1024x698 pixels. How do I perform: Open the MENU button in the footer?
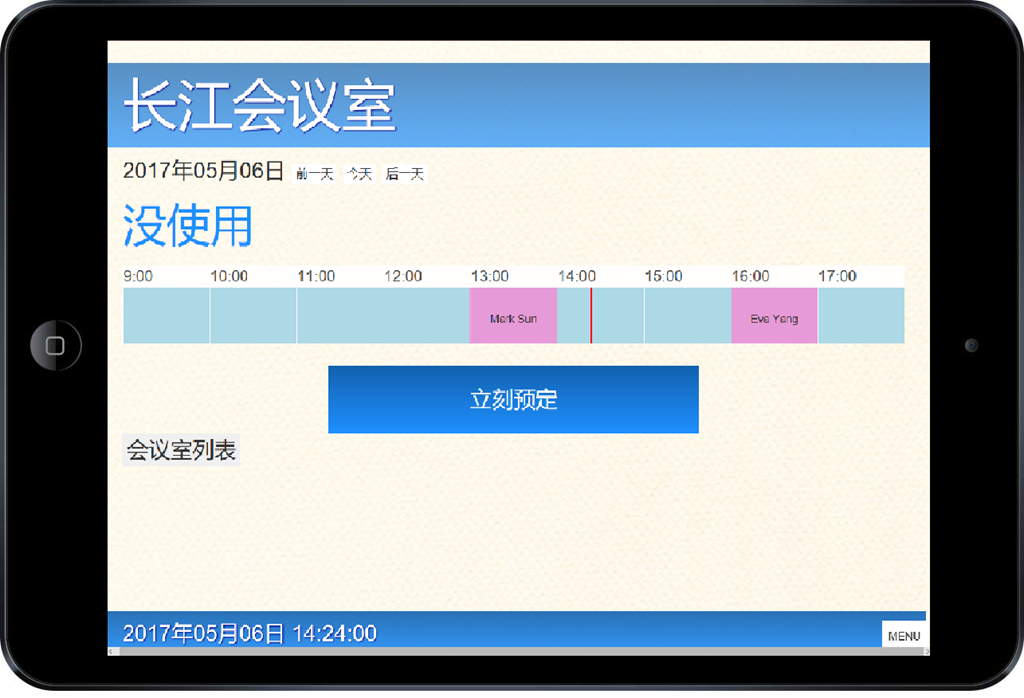903,636
